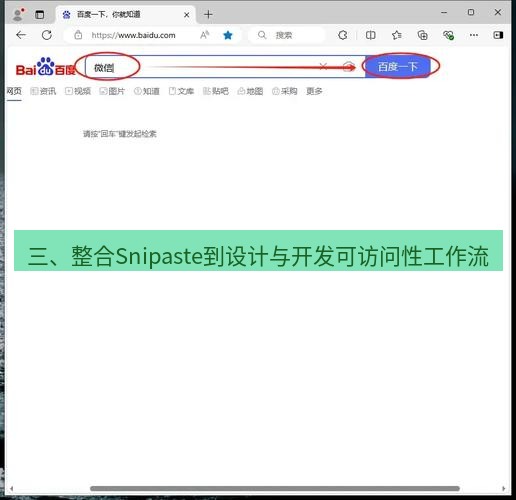Open the settings and more menu
The height and width of the screenshot is (500, 516).
click(474, 35)
